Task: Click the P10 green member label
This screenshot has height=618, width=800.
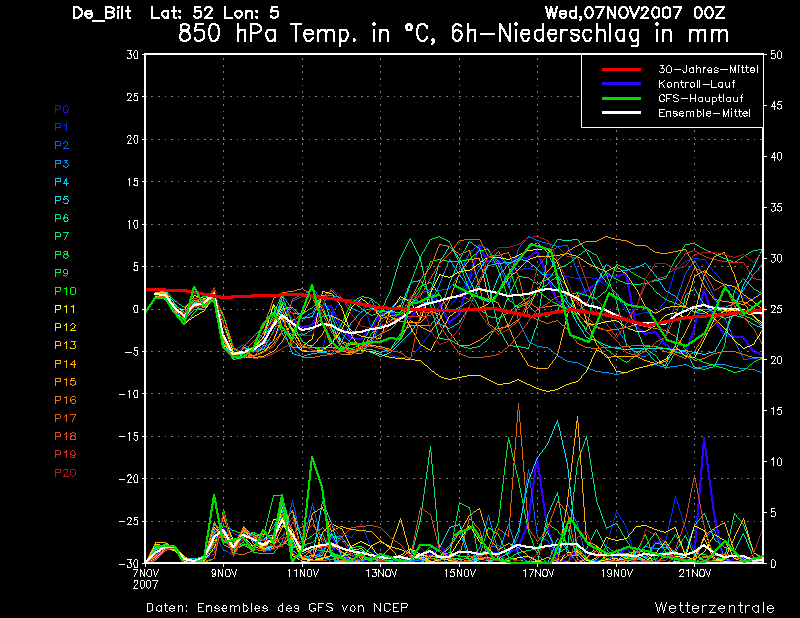Action: point(65,291)
